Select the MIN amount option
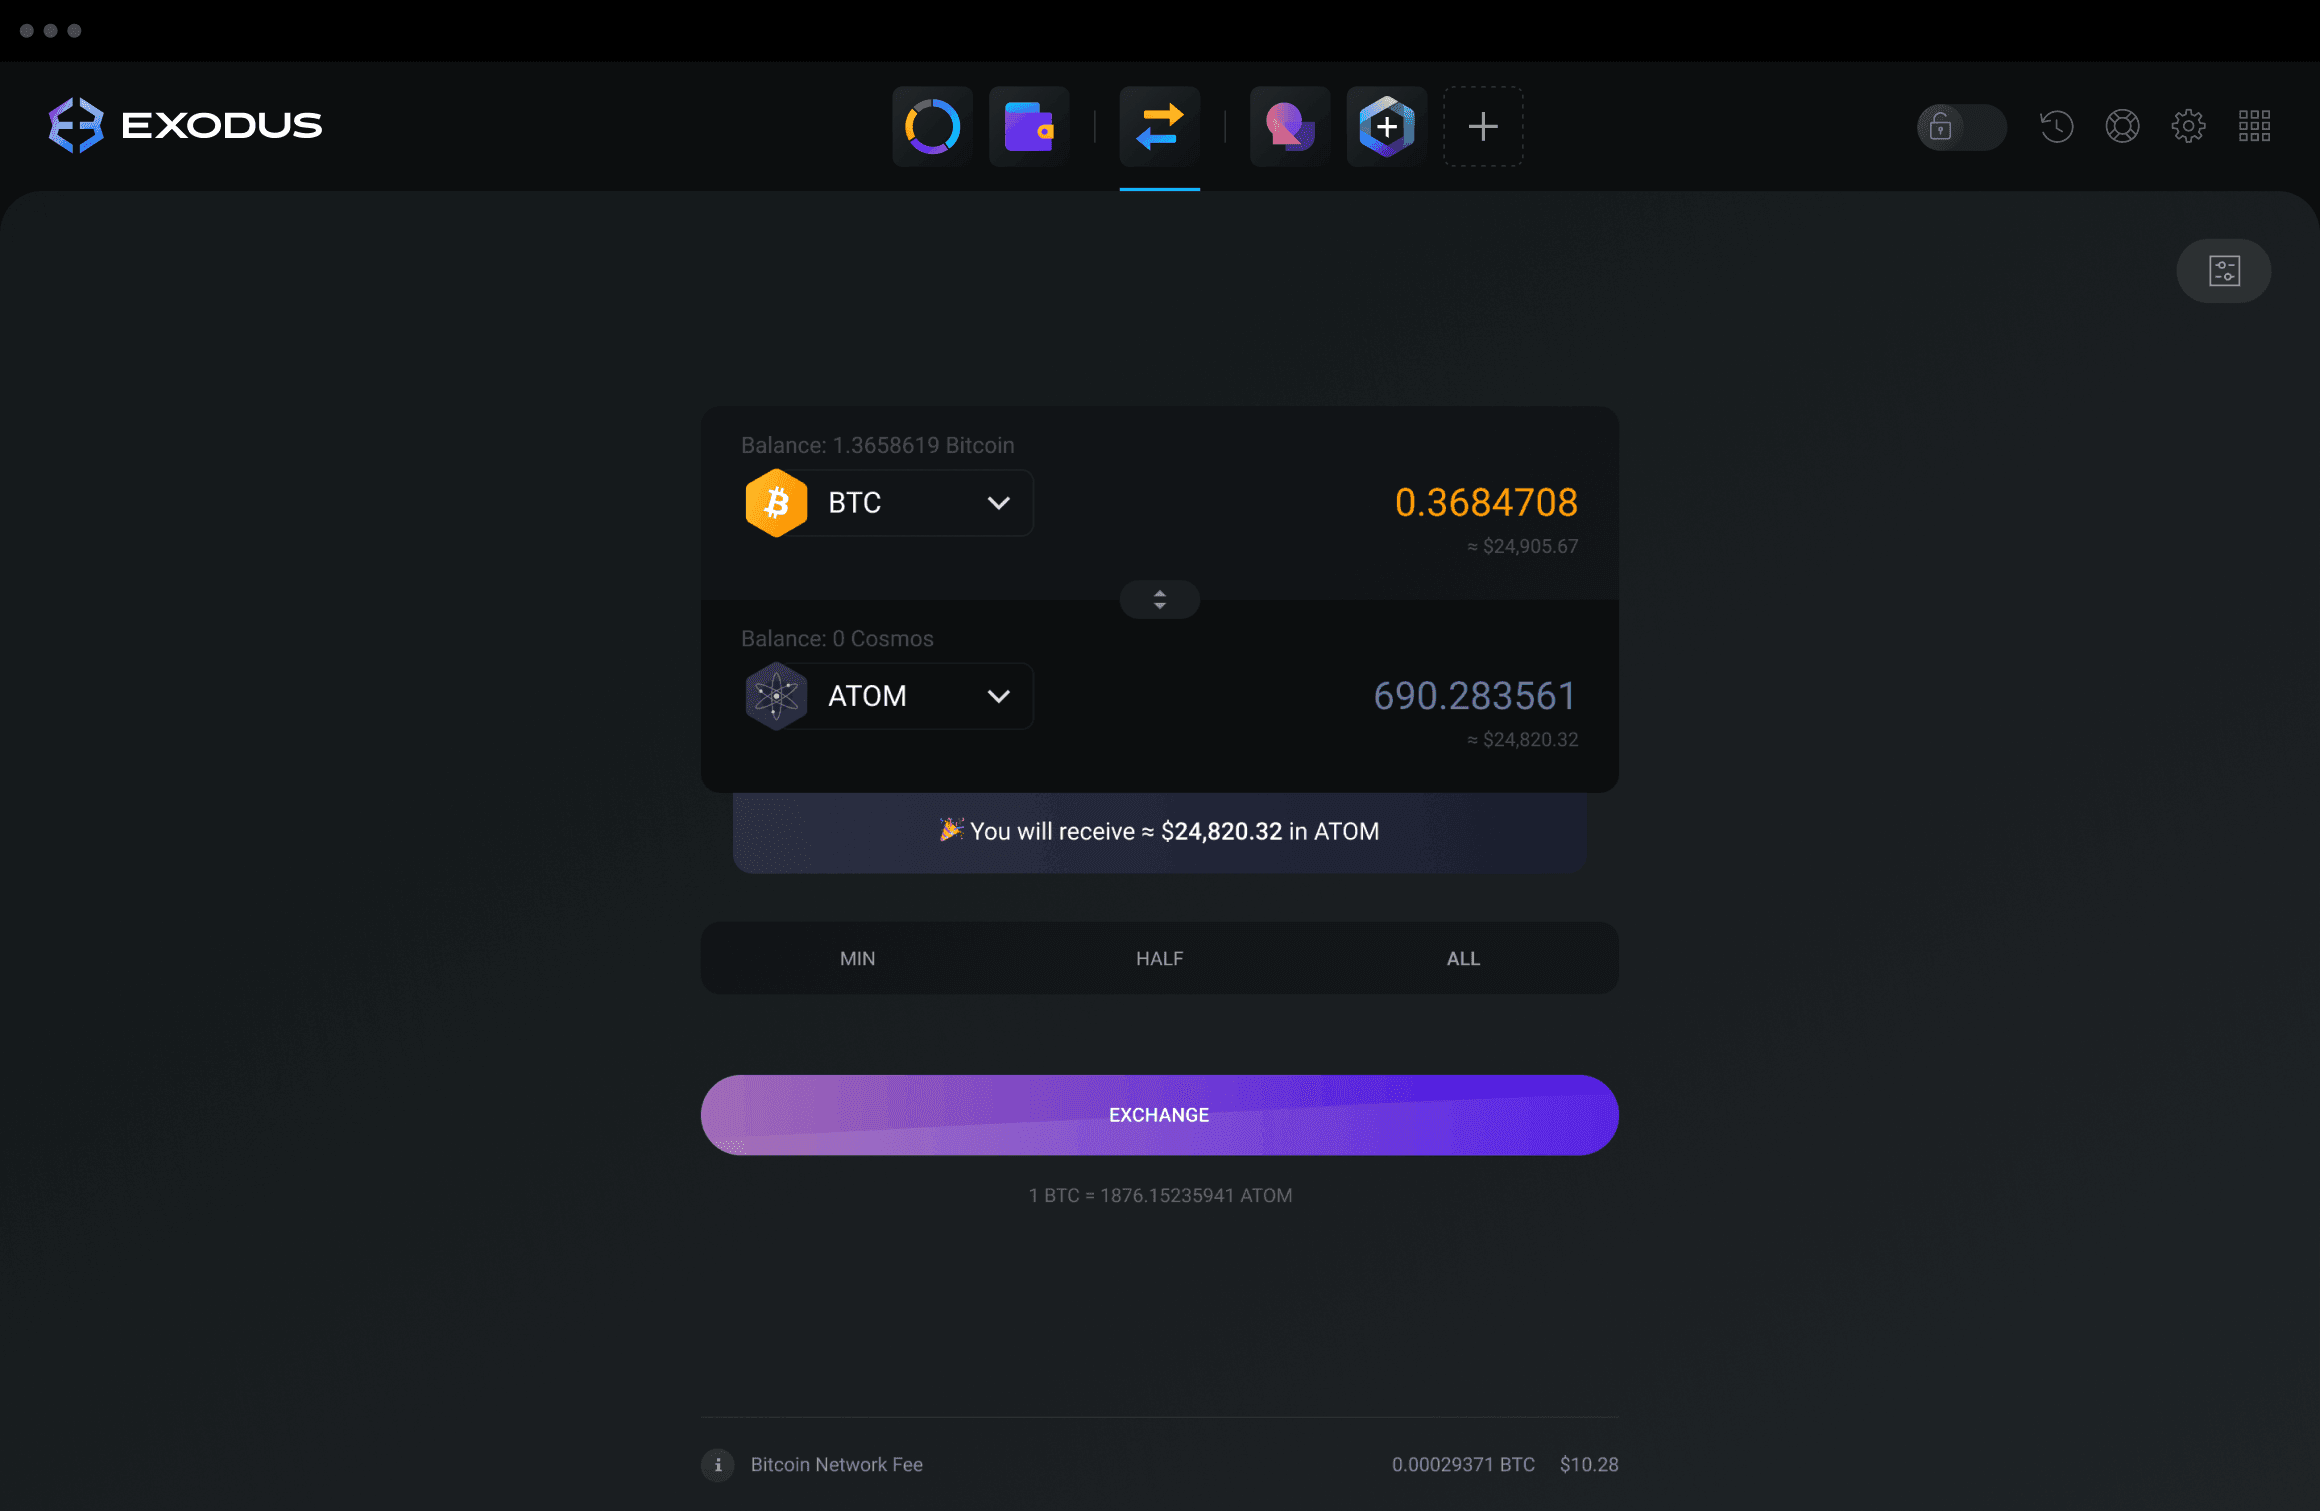 [x=857, y=958]
